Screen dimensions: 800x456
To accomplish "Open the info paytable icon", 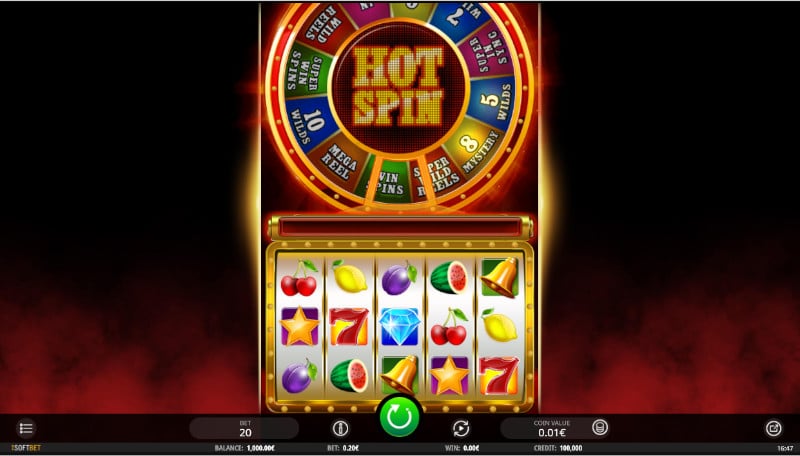I will tap(341, 428).
